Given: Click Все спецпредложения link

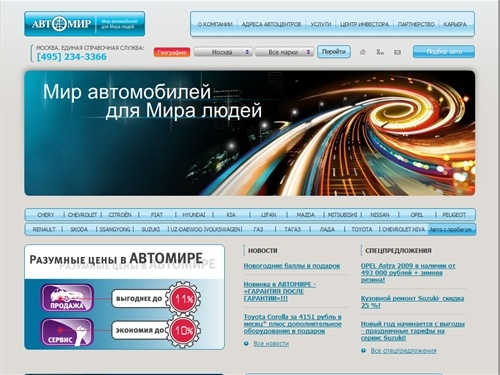Looking at the screenshot, I should (404, 350).
